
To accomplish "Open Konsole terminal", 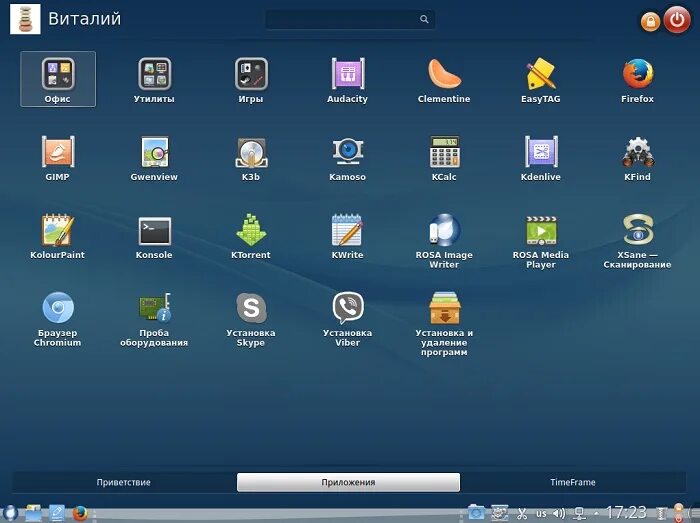I will [154, 236].
